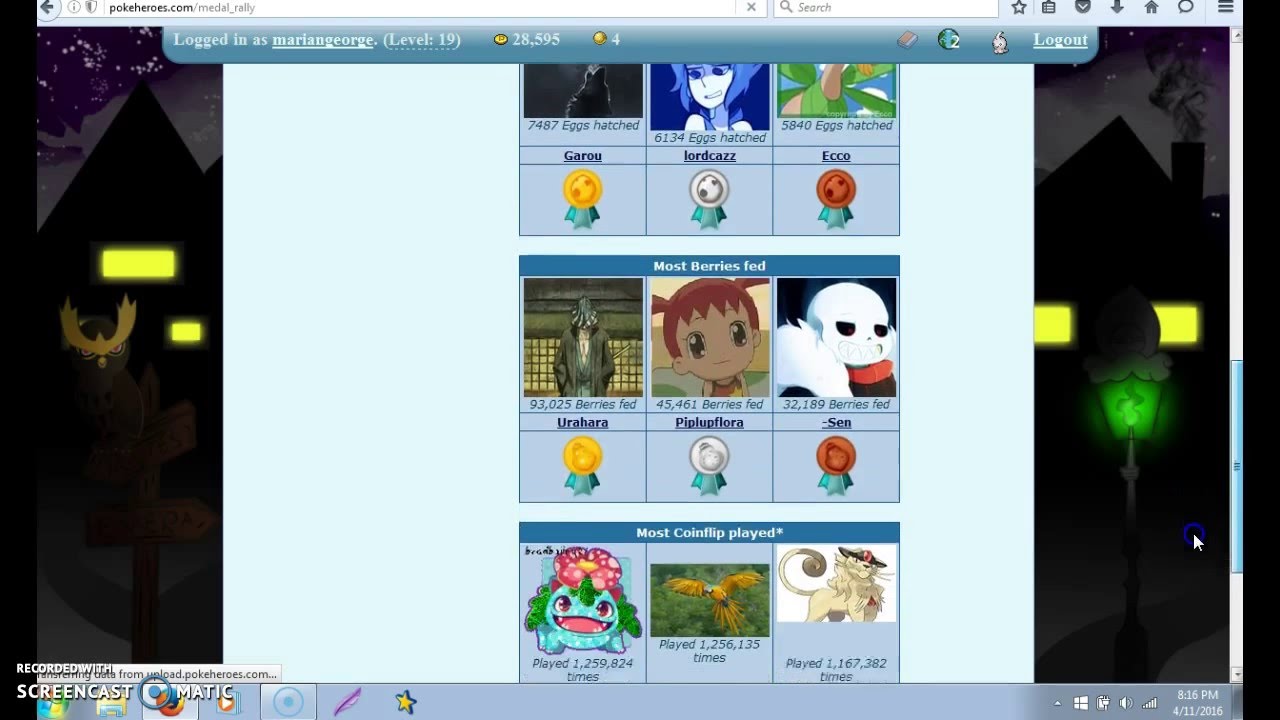1280x720 pixels.
Task: Click the page vertical scrollbar thumb
Action: 1237,466
